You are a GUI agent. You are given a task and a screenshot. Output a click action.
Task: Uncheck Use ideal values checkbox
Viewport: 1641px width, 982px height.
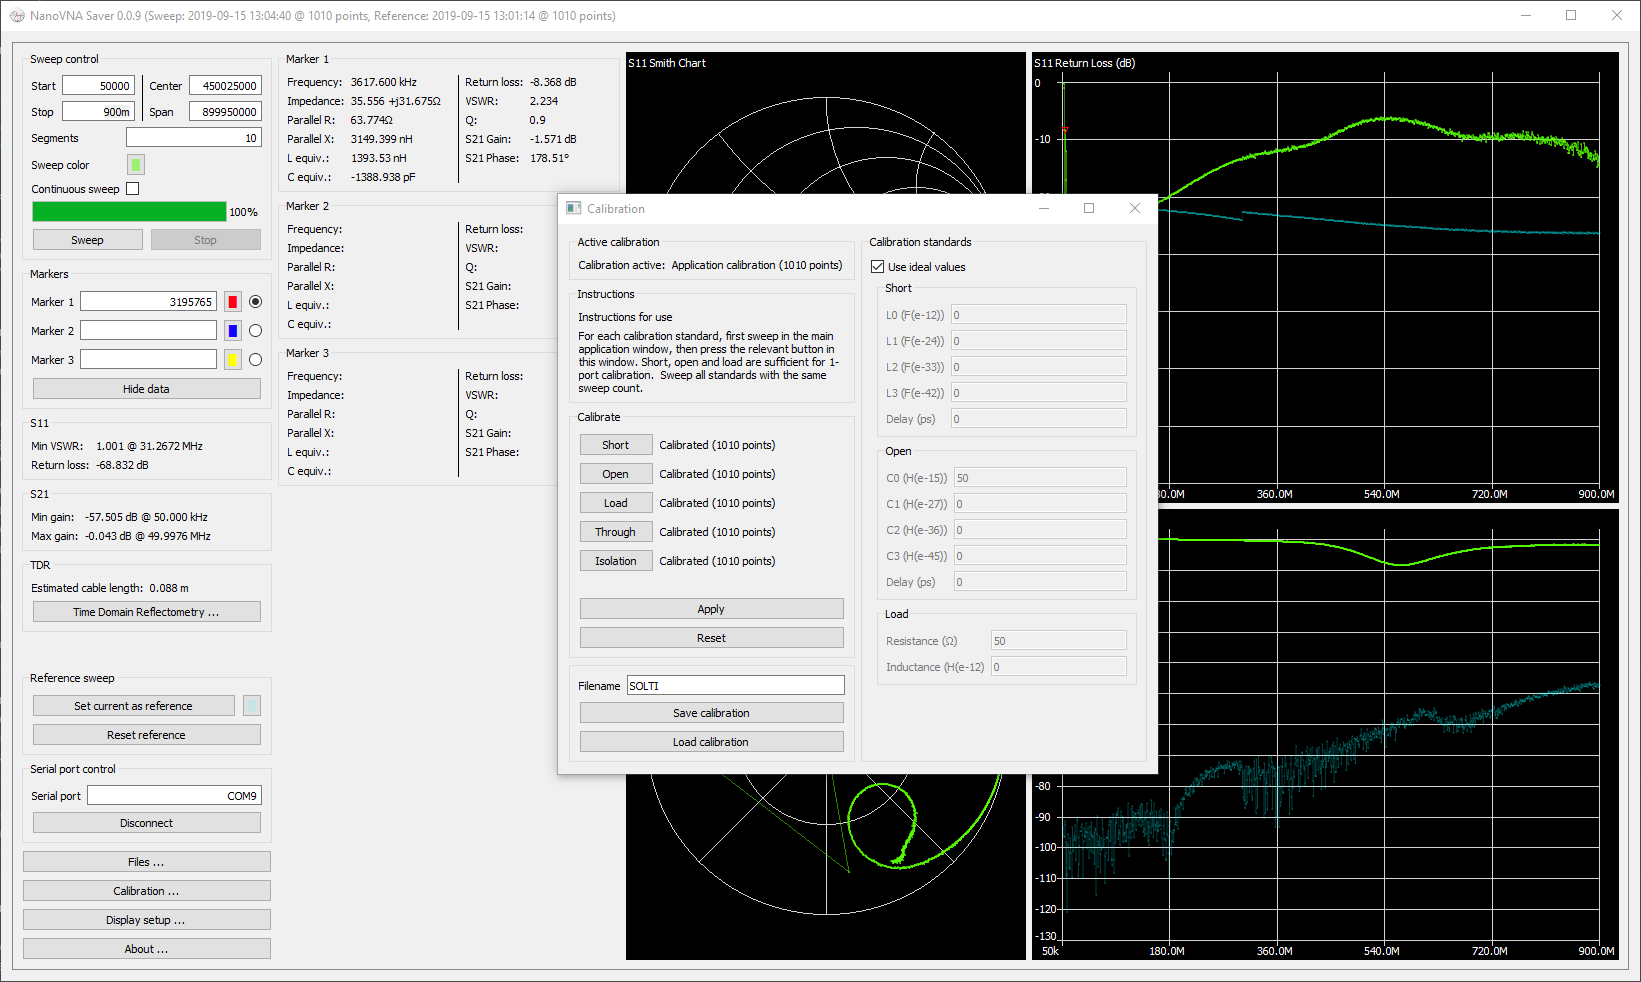(878, 267)
